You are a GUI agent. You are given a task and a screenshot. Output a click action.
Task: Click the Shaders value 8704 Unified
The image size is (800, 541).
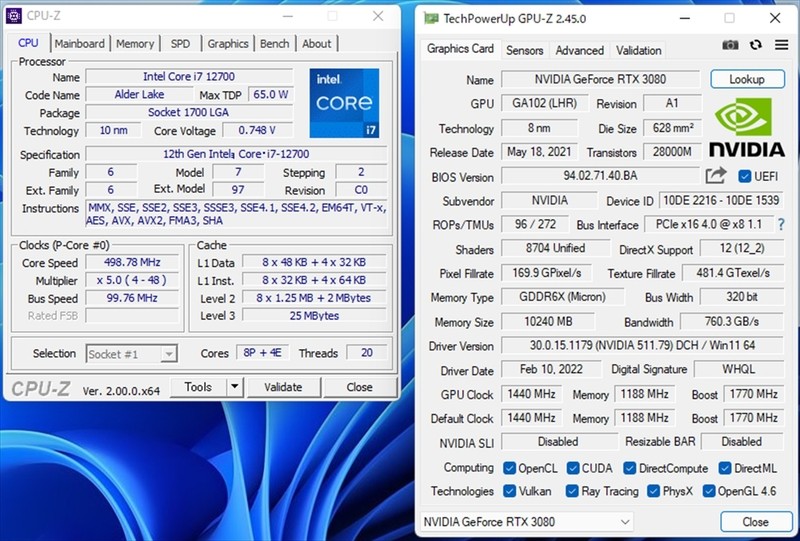click(556, 249)
